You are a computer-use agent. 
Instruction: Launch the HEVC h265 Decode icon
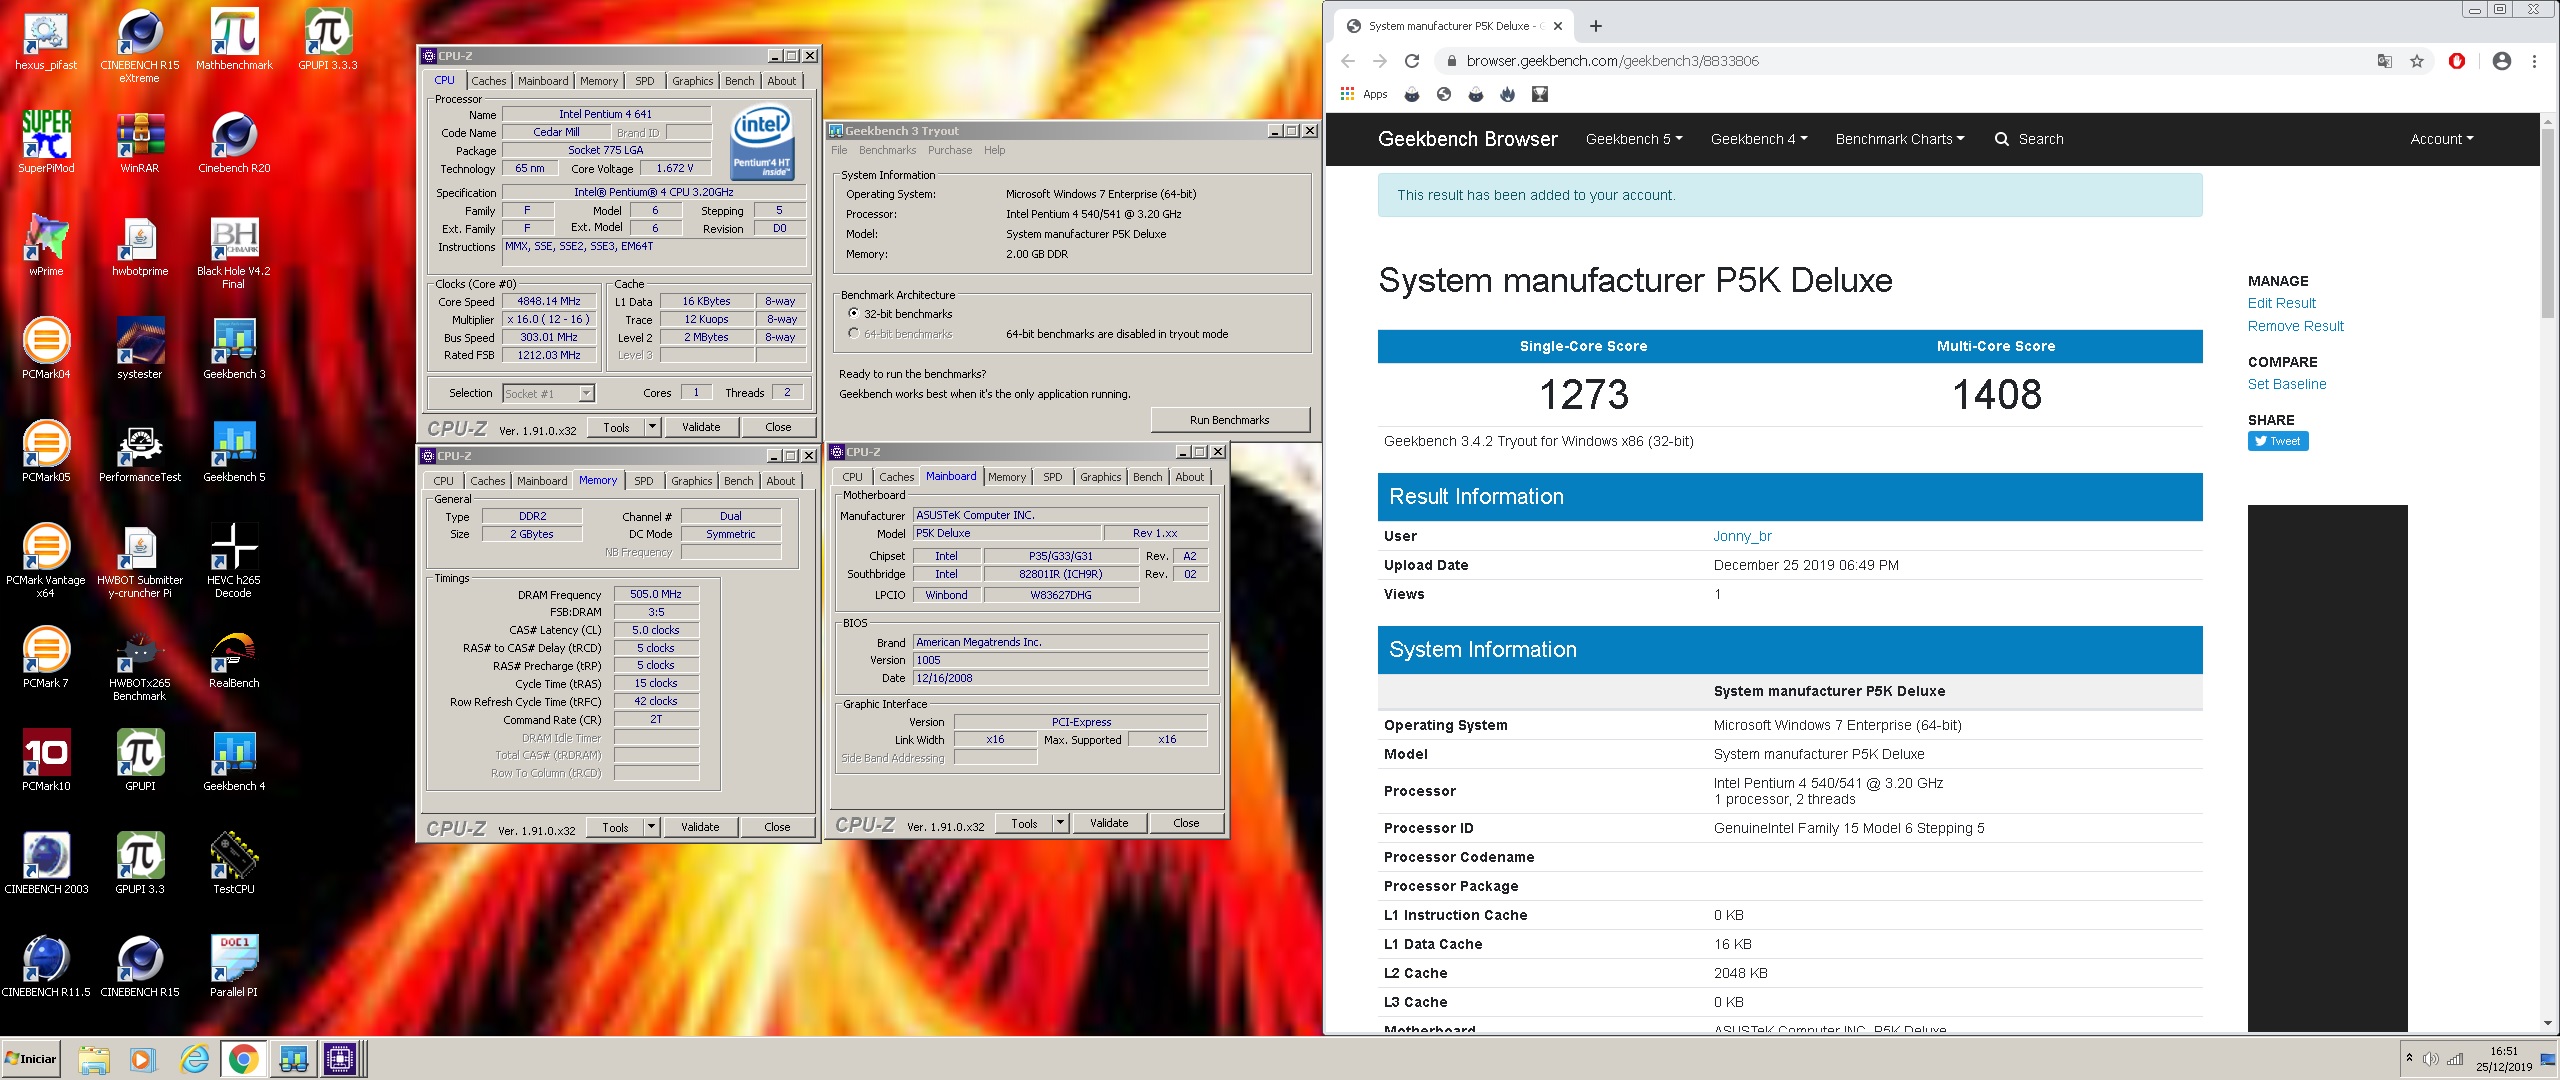(x=234, y=560)
